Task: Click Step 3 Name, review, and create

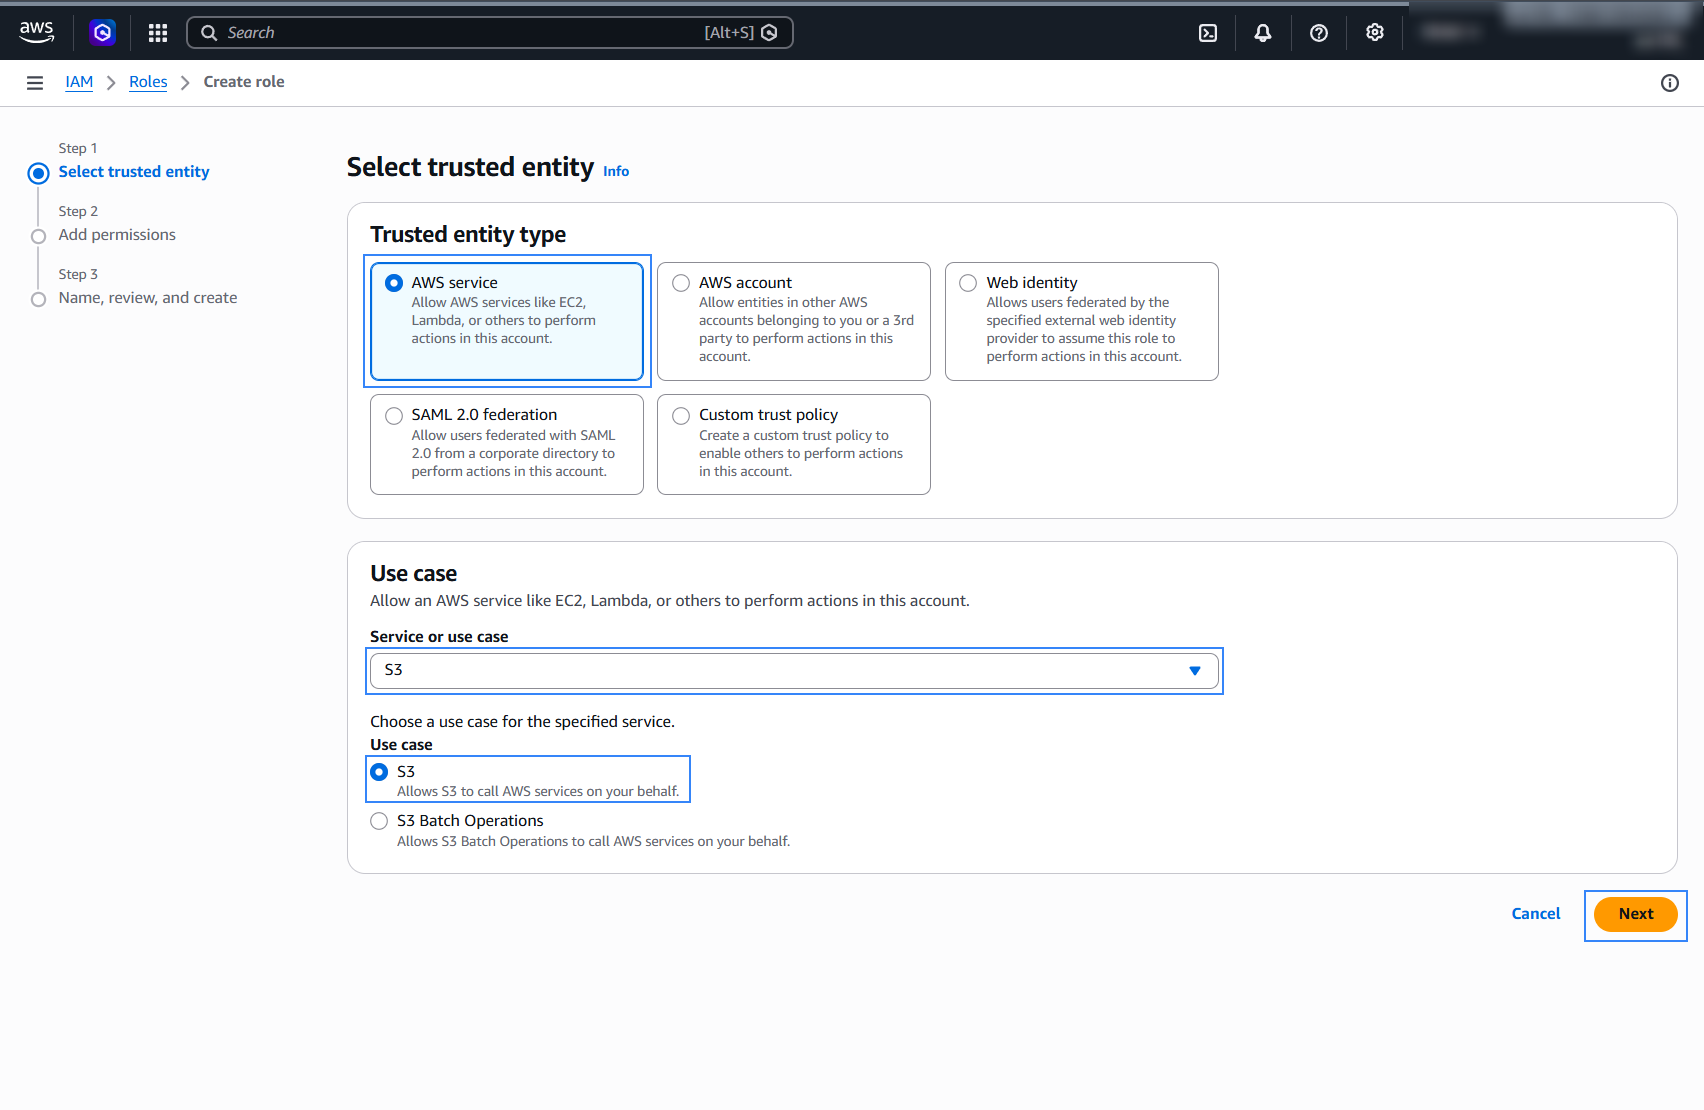Action: coord(148,298)
